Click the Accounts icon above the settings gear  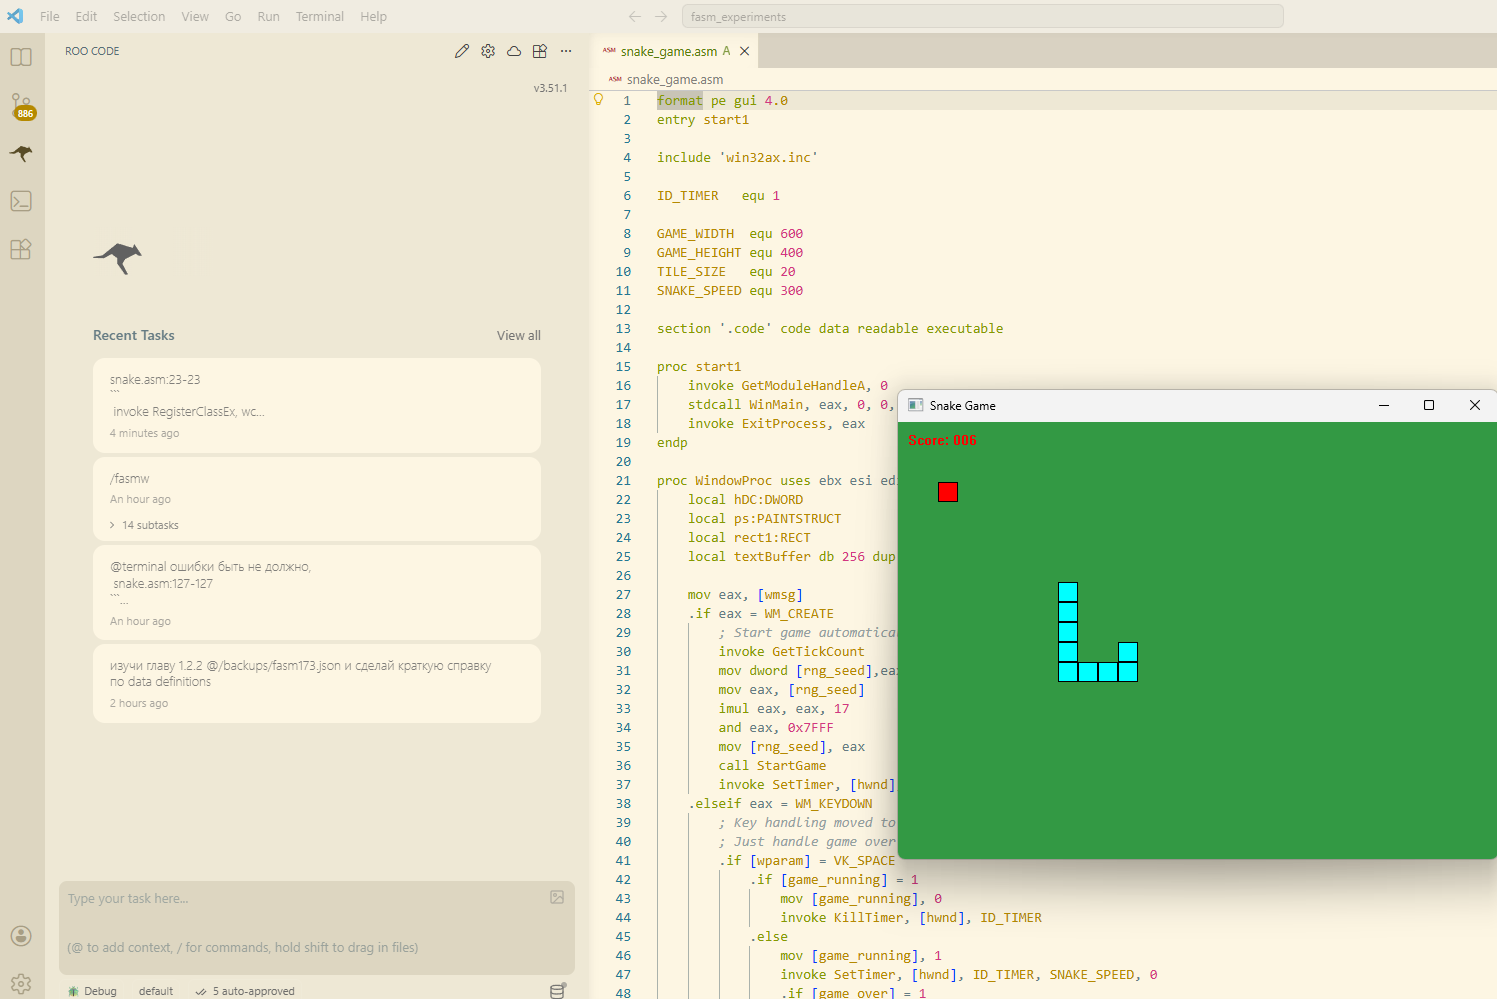click(x=21, y=935)
